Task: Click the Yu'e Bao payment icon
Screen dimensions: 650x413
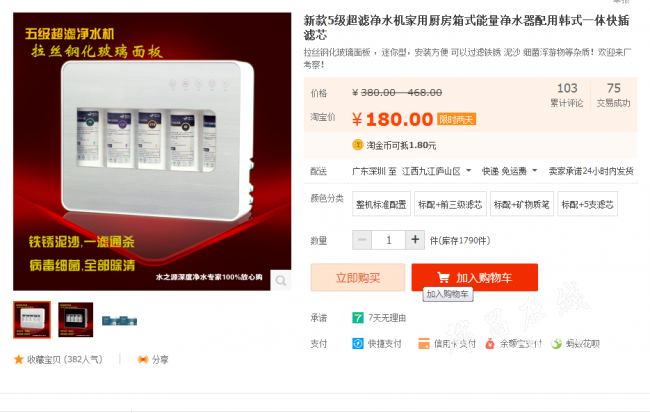Action: click(490, 343)
